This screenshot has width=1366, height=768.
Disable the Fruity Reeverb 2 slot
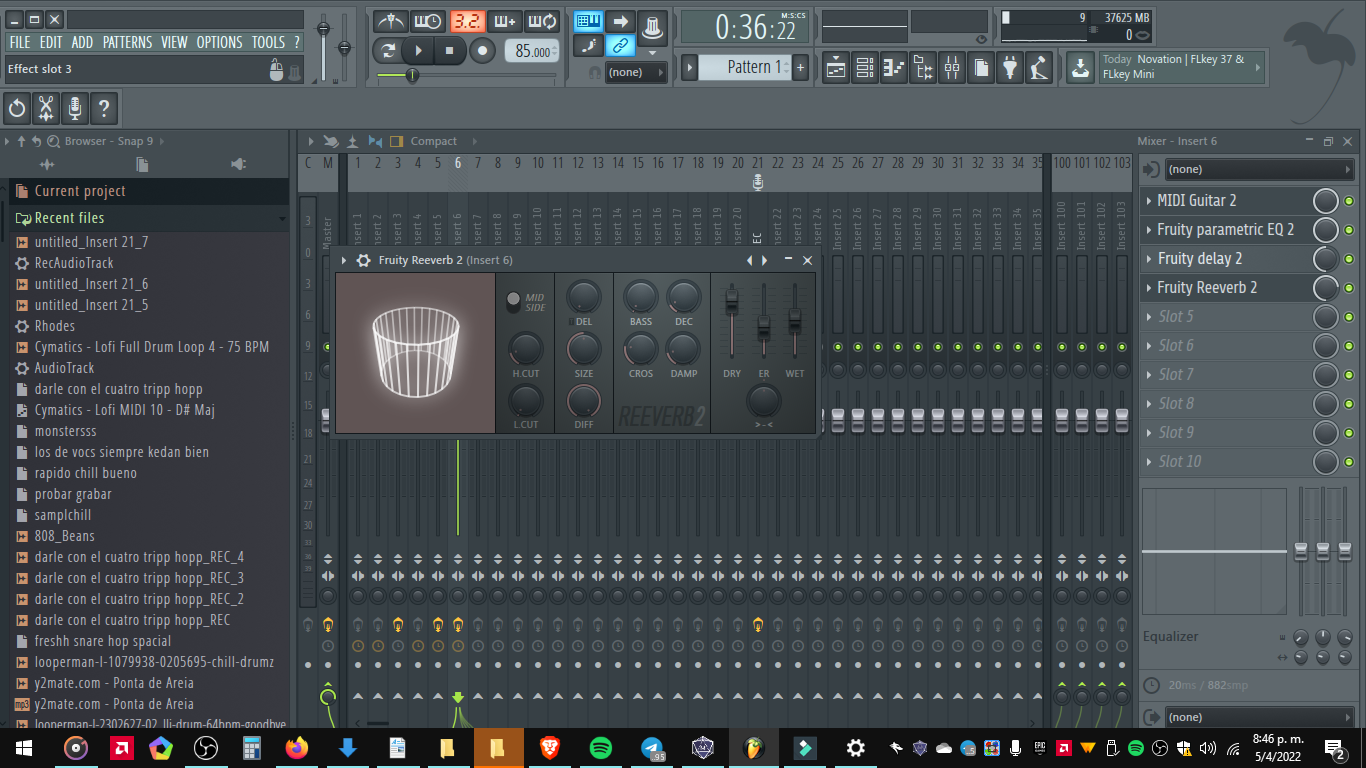1349,288
